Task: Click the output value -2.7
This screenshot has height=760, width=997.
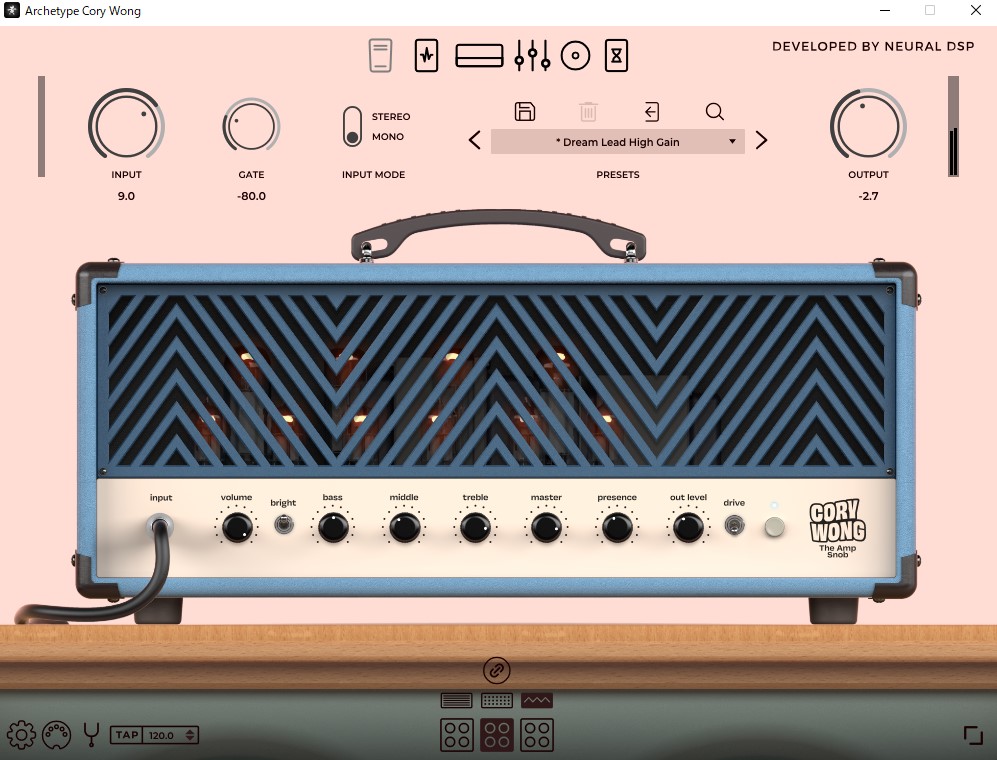Action: [x=868, y=196]
